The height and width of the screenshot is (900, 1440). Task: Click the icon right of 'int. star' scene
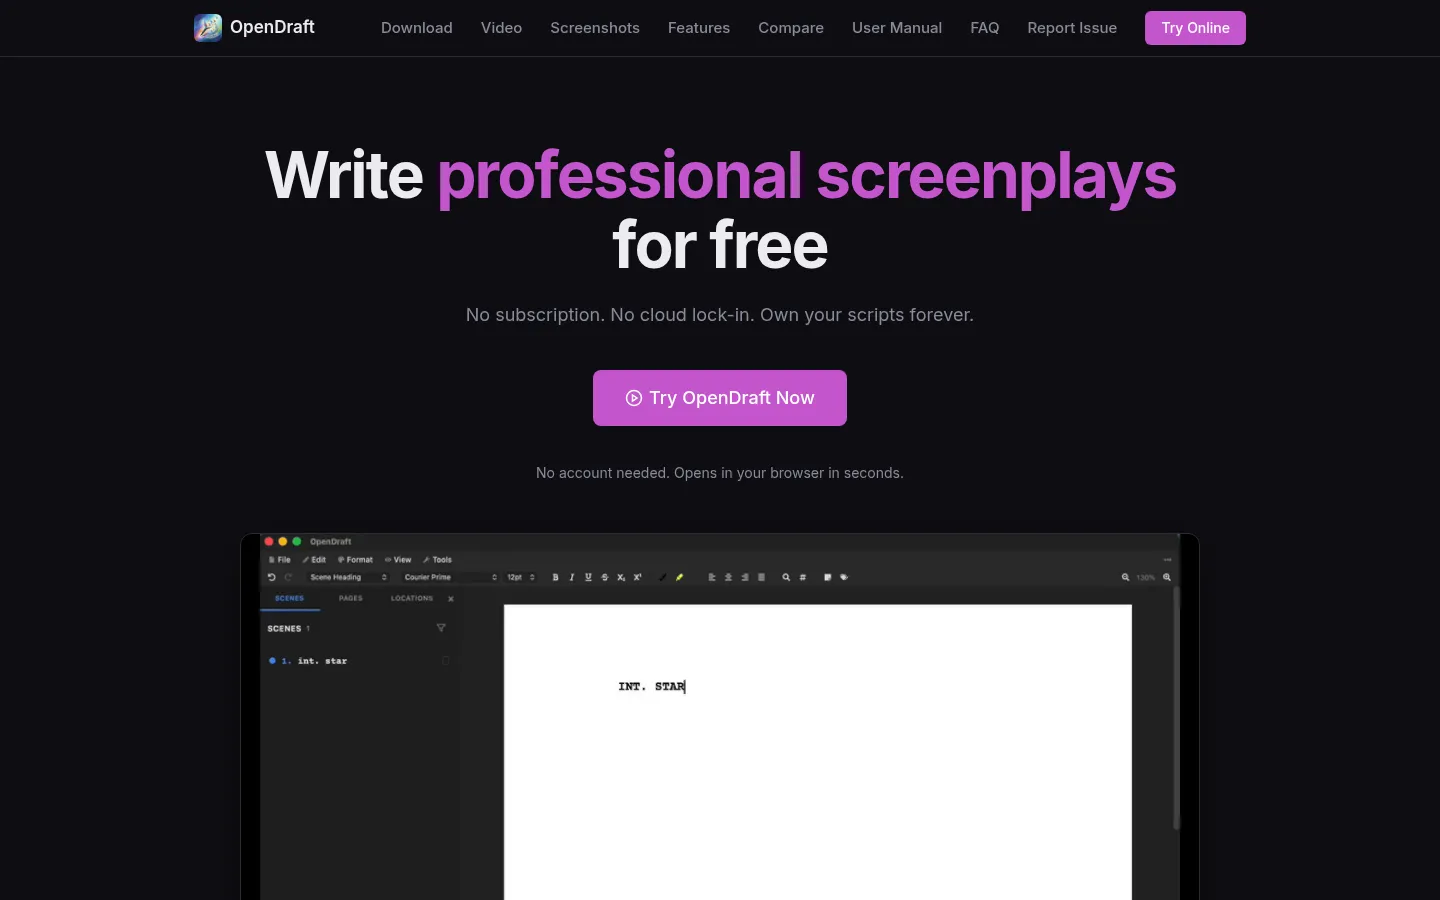coord(446,661)
